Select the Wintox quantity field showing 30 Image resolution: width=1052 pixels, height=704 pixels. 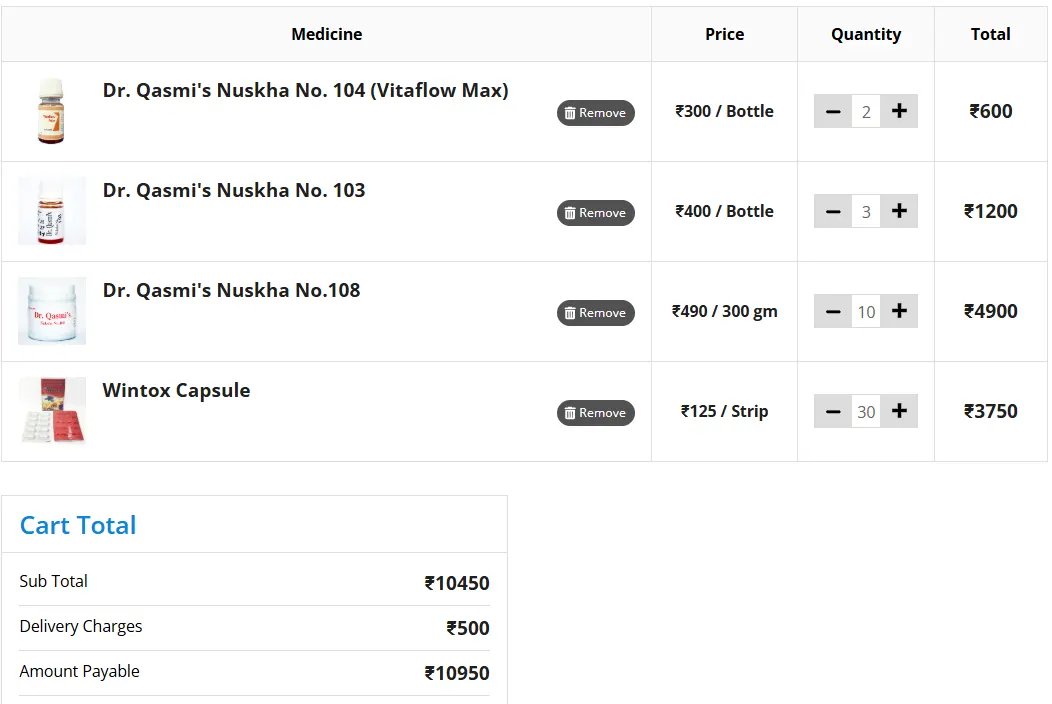point(866,411)
